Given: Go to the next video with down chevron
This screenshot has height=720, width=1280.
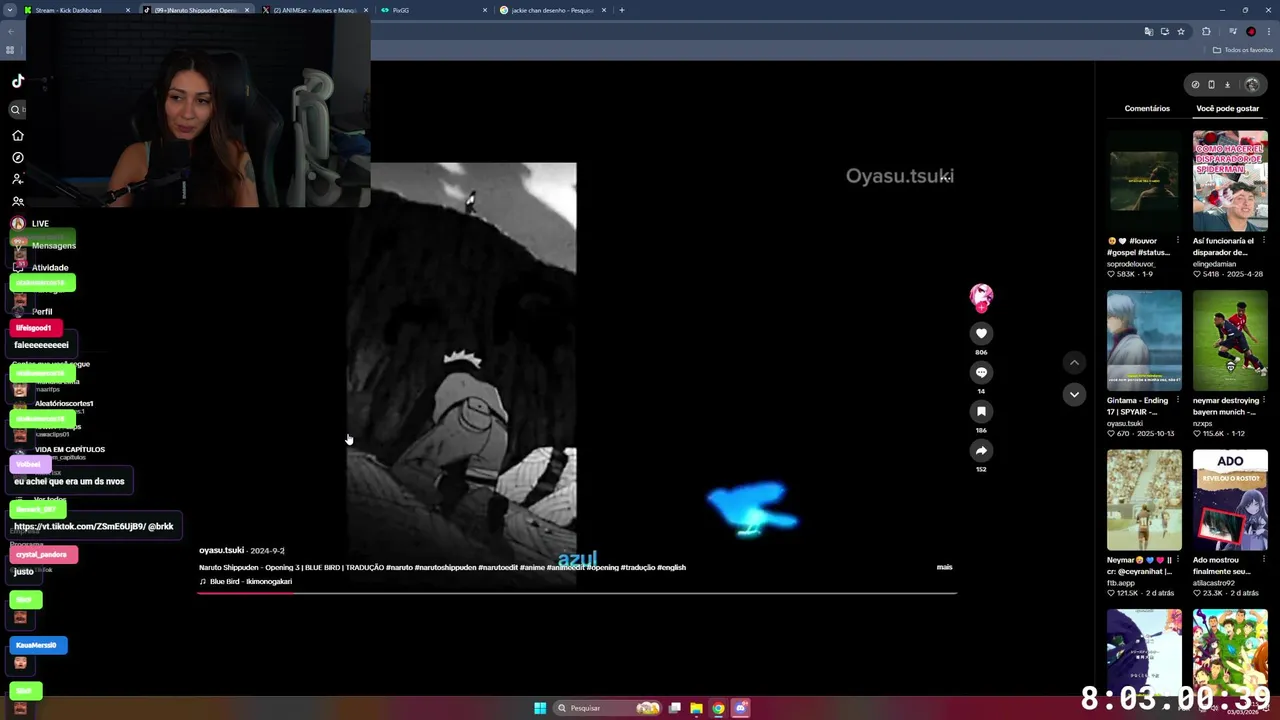Looking at the screenshot, I should coord(1074,394).
